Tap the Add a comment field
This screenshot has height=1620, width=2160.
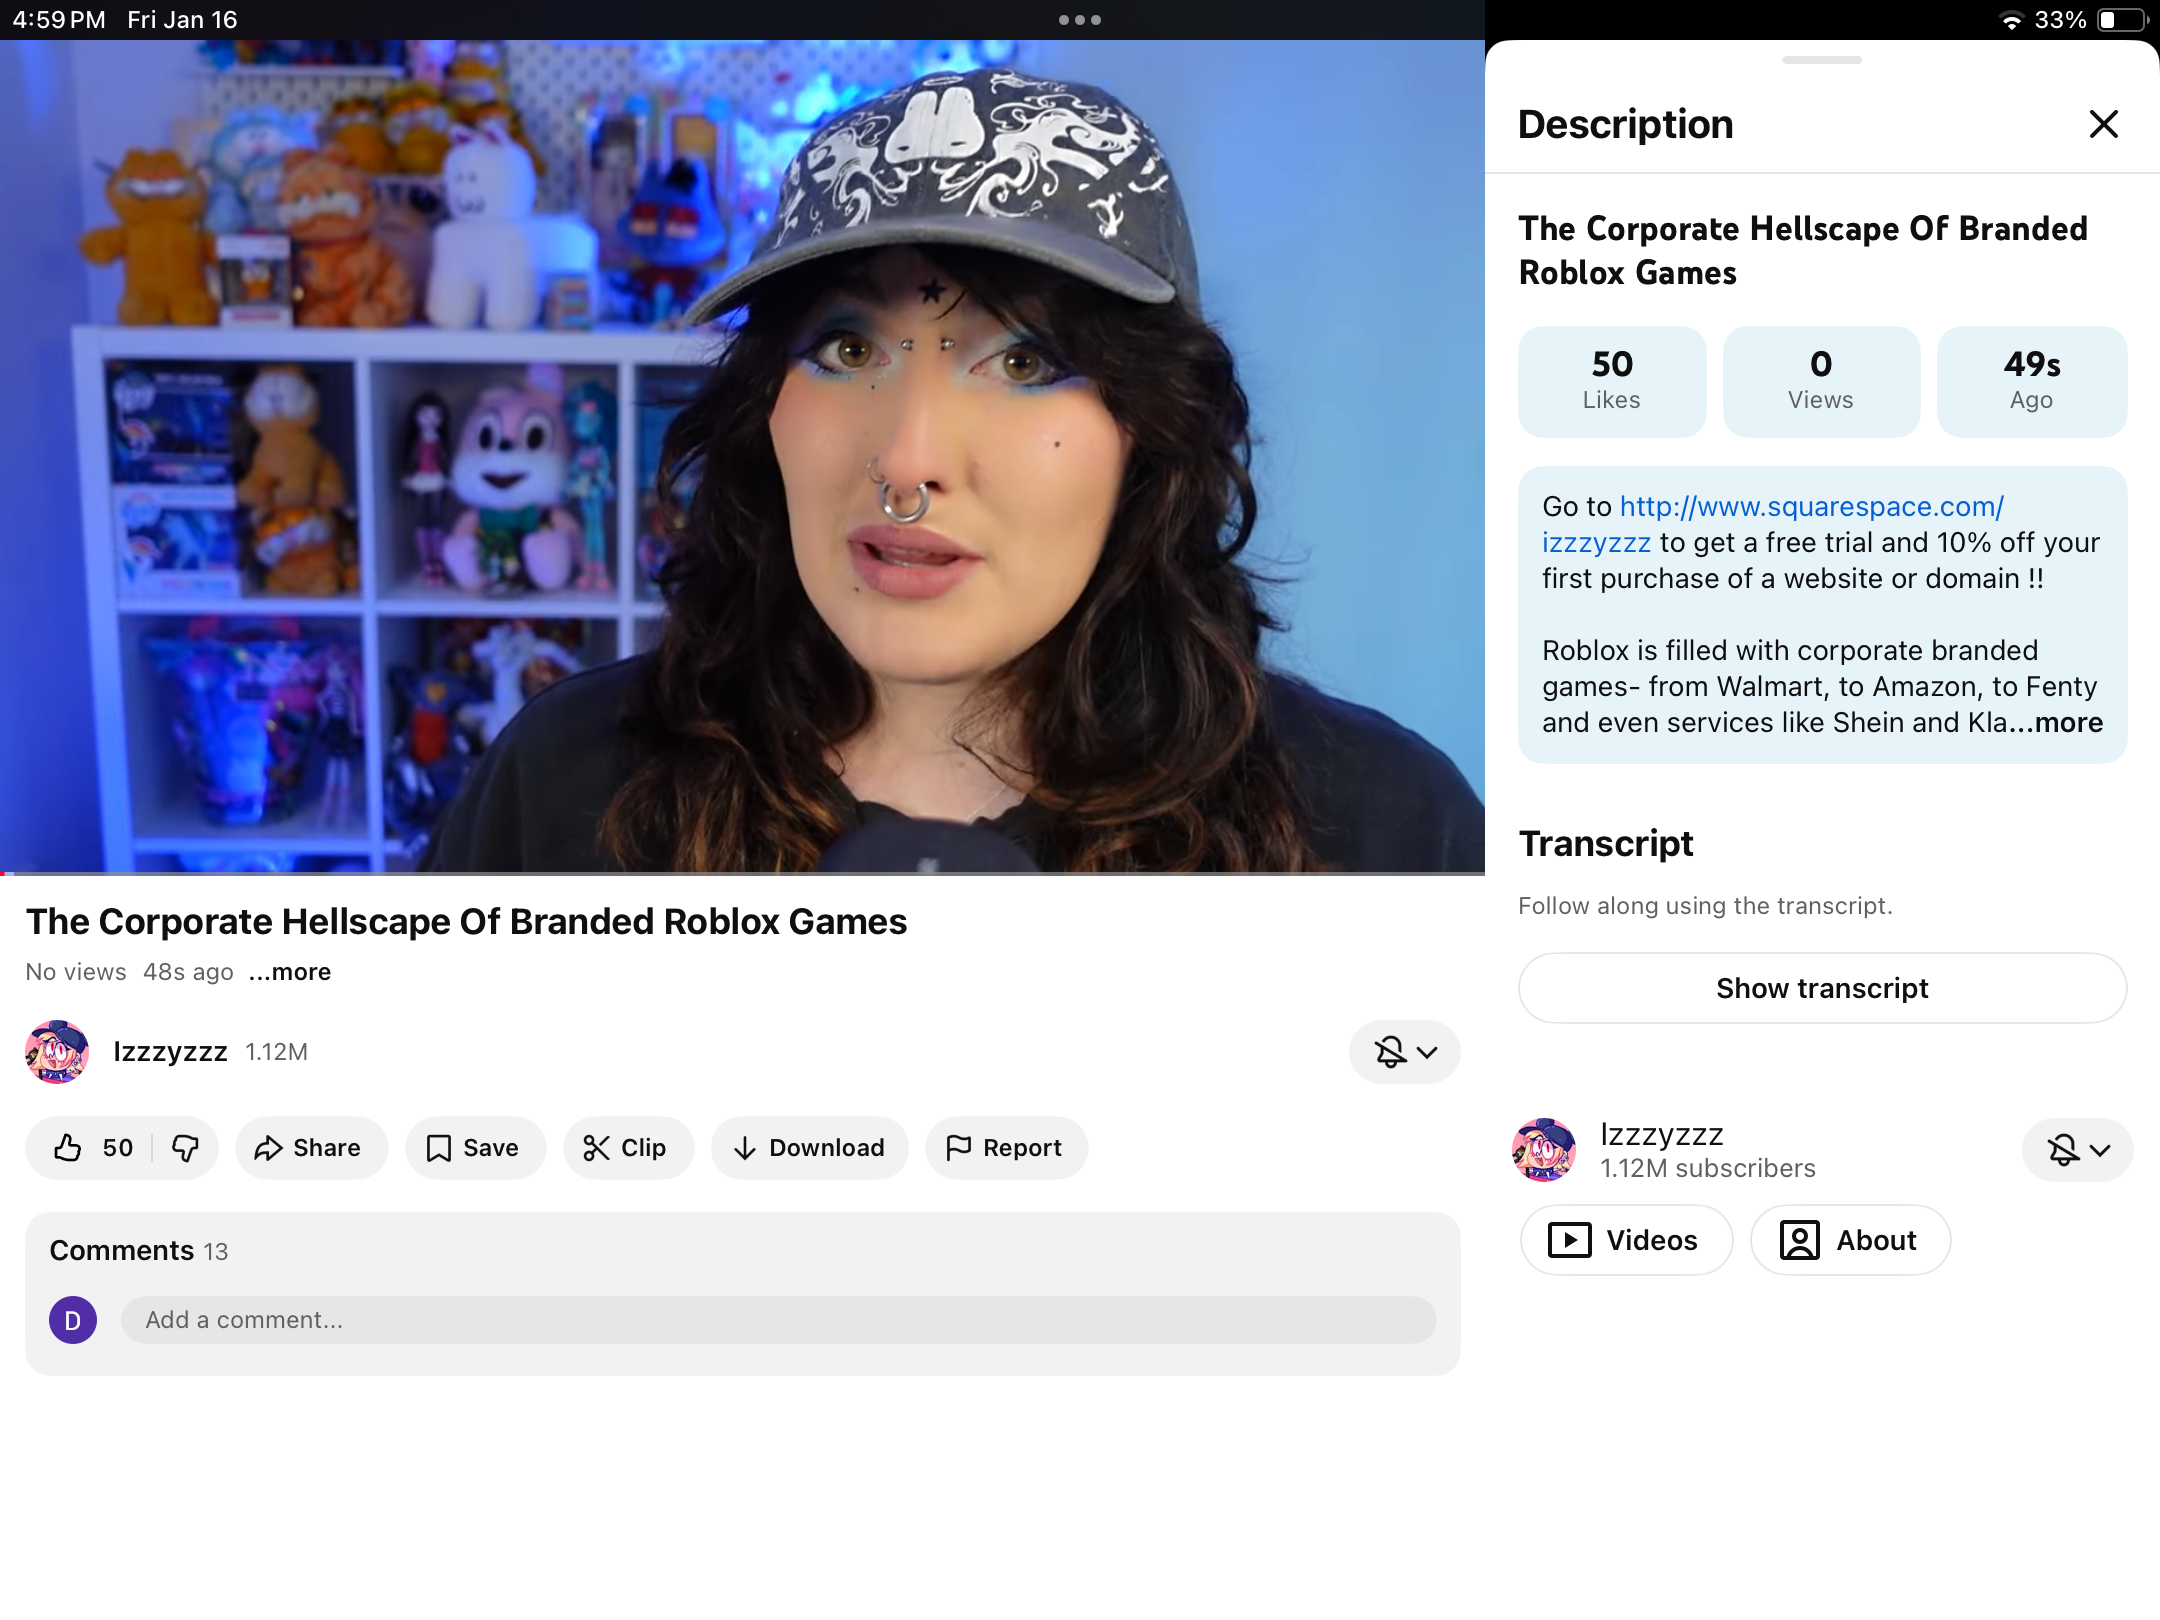778,1320
